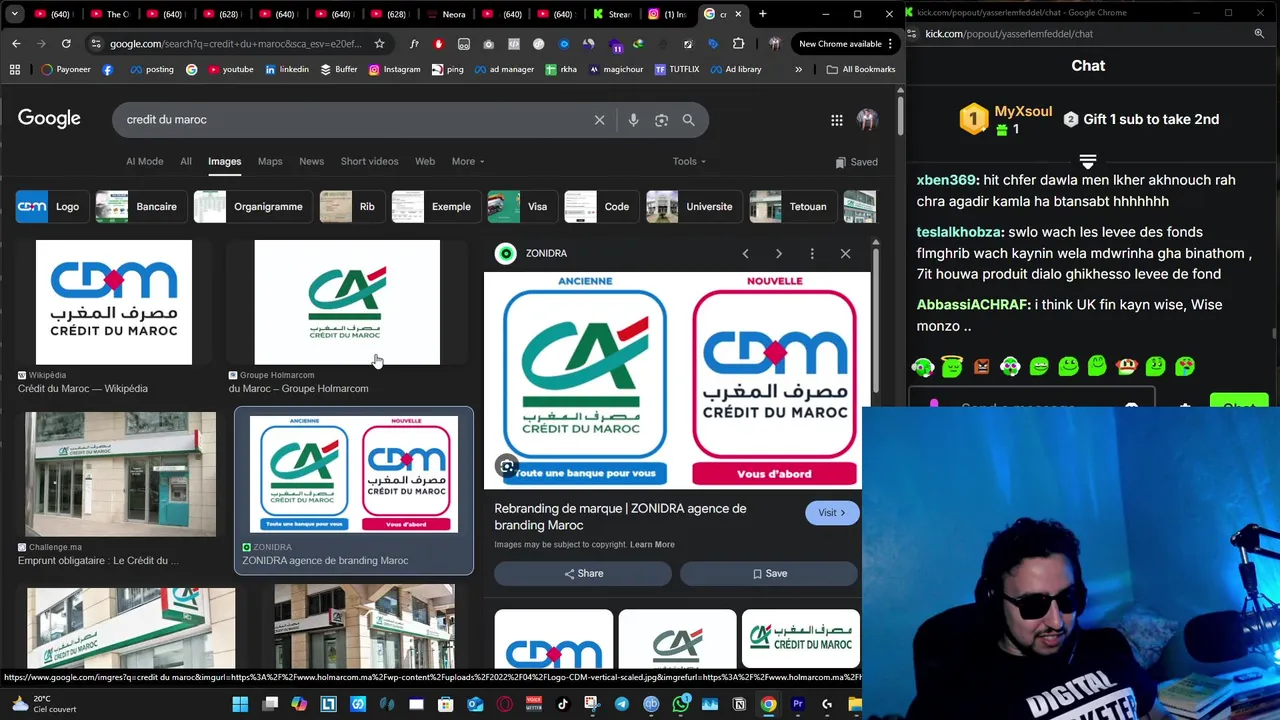Start voice search with the microphone icon

(633, 120)
